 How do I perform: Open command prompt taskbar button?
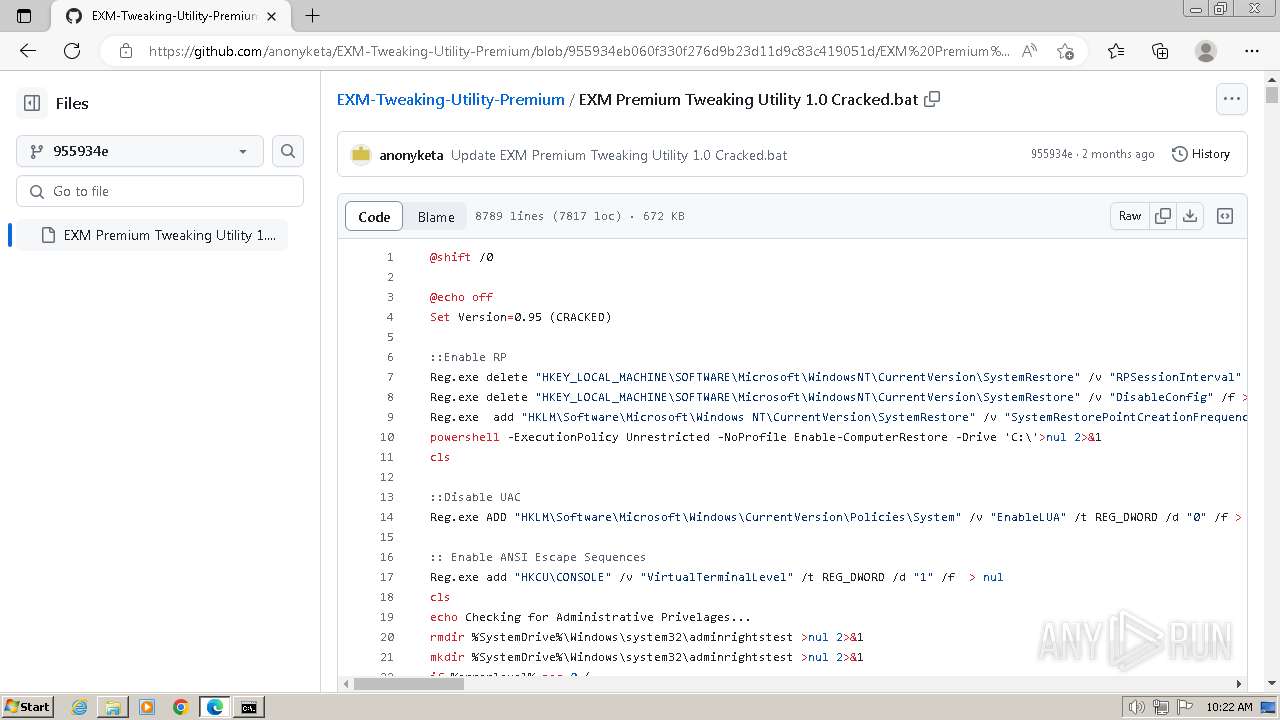coord(248,707)
